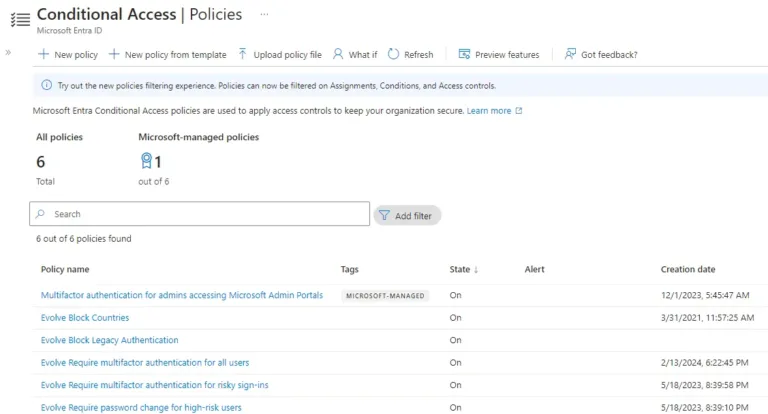Click the 6 out of 6 policies found text
This screenshot has width=768, height=414.
point(84,239)
